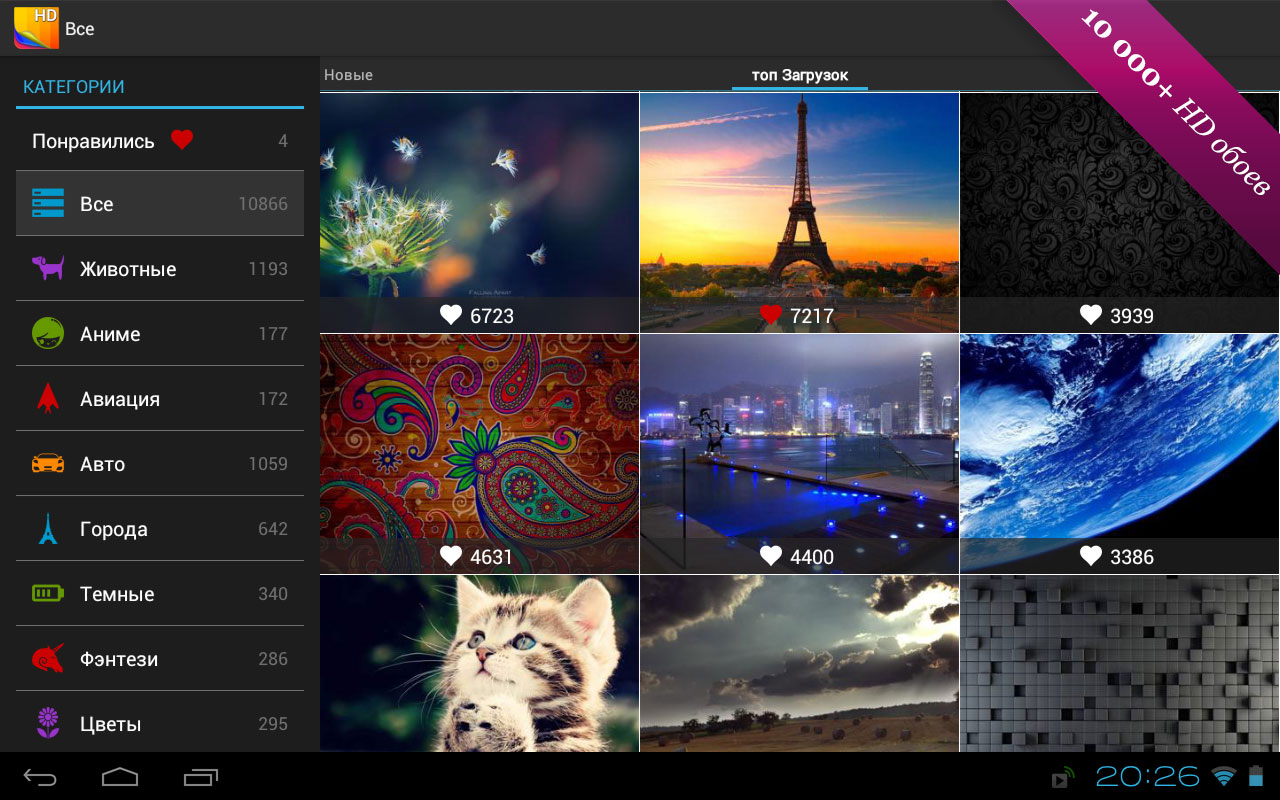The width and height of the screenshot is (1280, 800).
Task: Select the Аниме category icon
Action: (48, 333)
